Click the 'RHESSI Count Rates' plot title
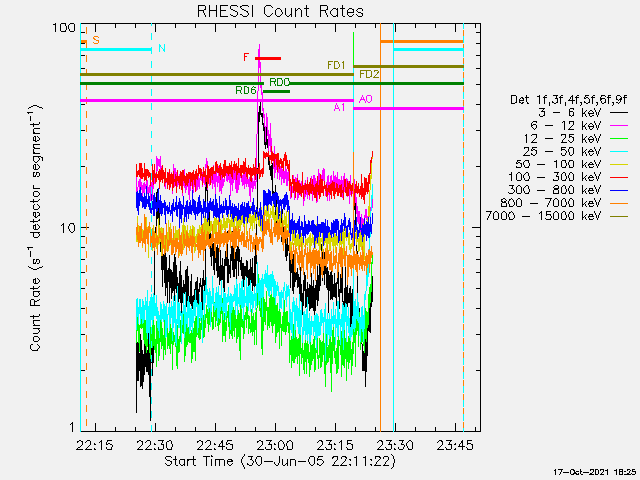The width and height of the screenshot is (640, 480). point(280,11)
